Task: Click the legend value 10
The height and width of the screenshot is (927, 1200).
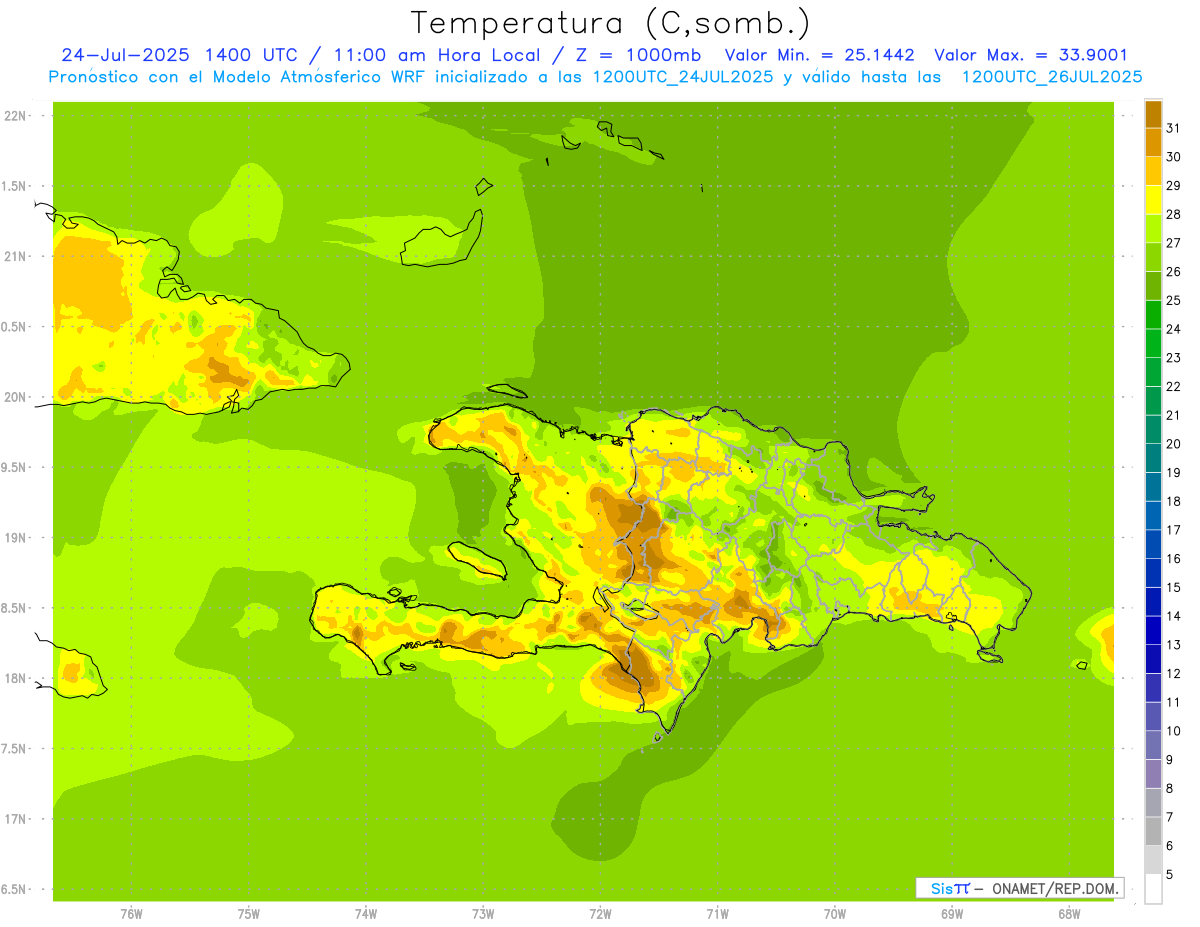Action: tap(1174, 731)
